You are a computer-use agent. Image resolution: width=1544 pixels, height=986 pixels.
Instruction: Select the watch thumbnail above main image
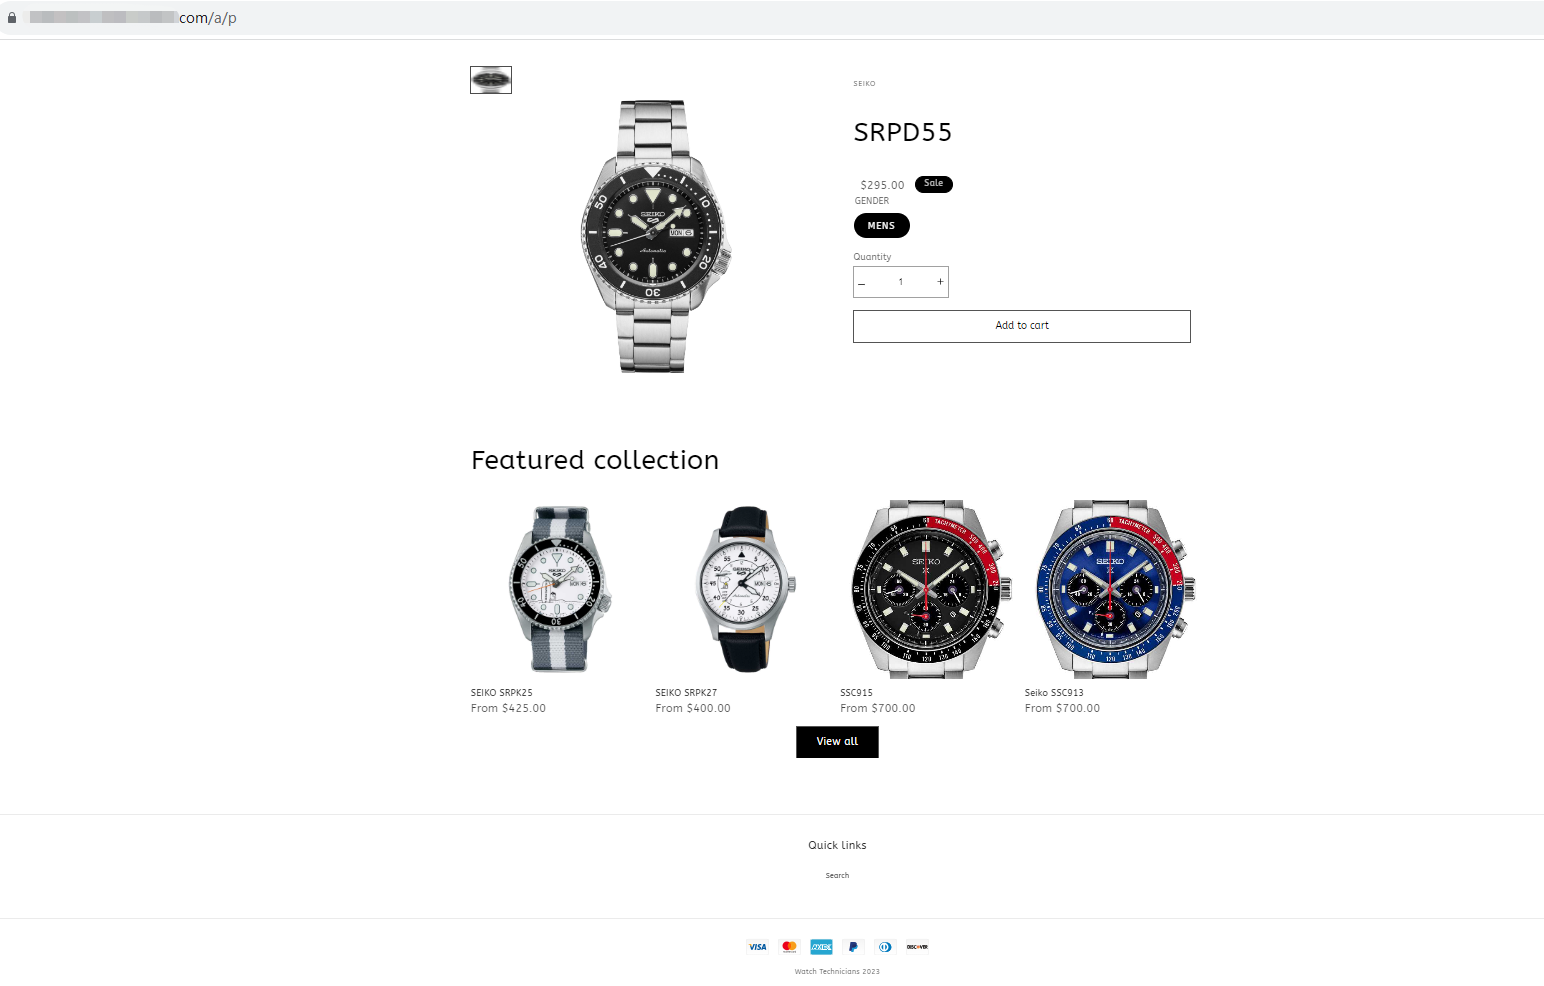coord(491,80)
